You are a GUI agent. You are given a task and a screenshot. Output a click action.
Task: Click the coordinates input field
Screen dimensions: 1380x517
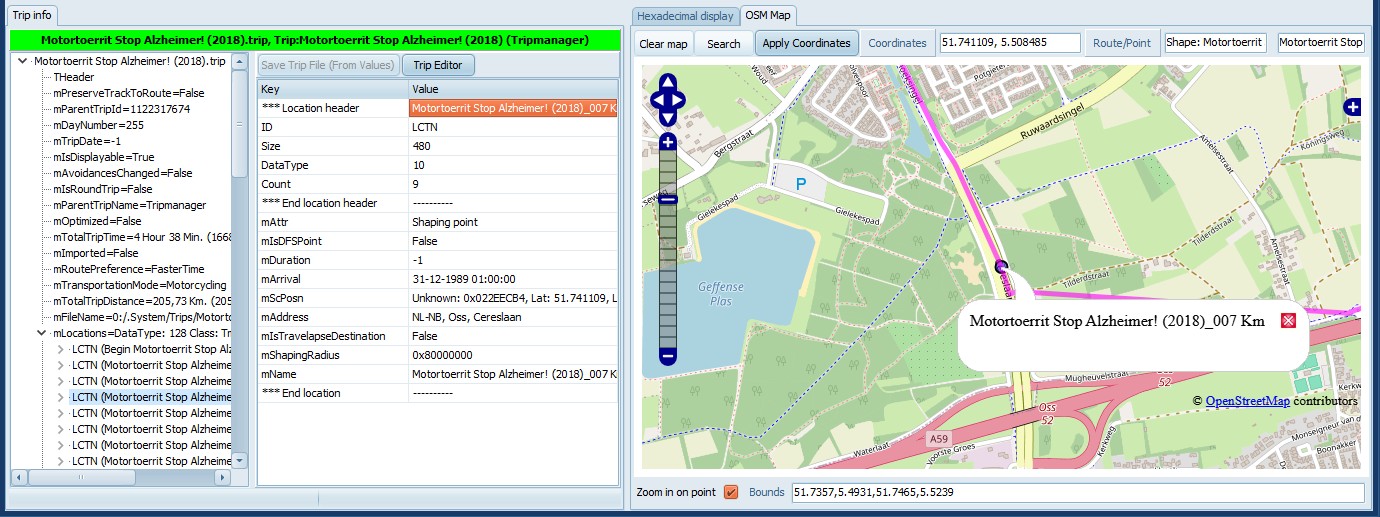1009,43
